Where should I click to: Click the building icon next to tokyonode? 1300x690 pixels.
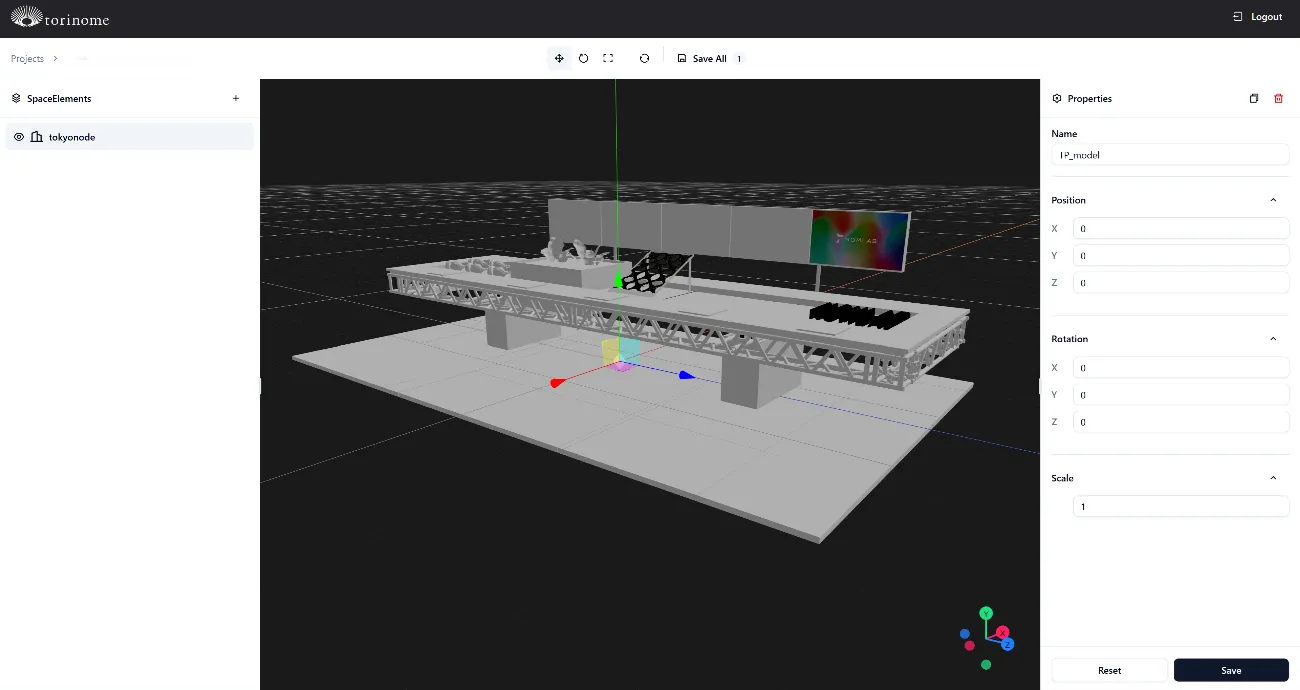point(37,136)
